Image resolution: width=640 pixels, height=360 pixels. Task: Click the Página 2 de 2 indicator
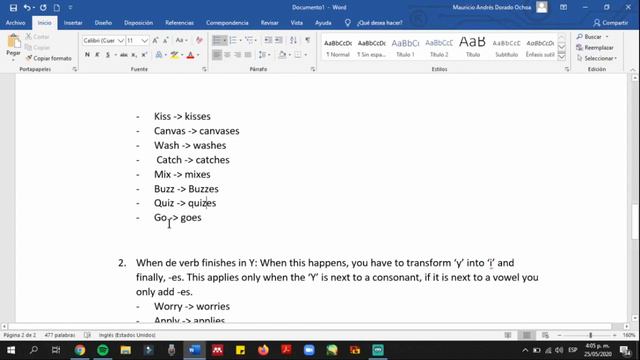20,335
